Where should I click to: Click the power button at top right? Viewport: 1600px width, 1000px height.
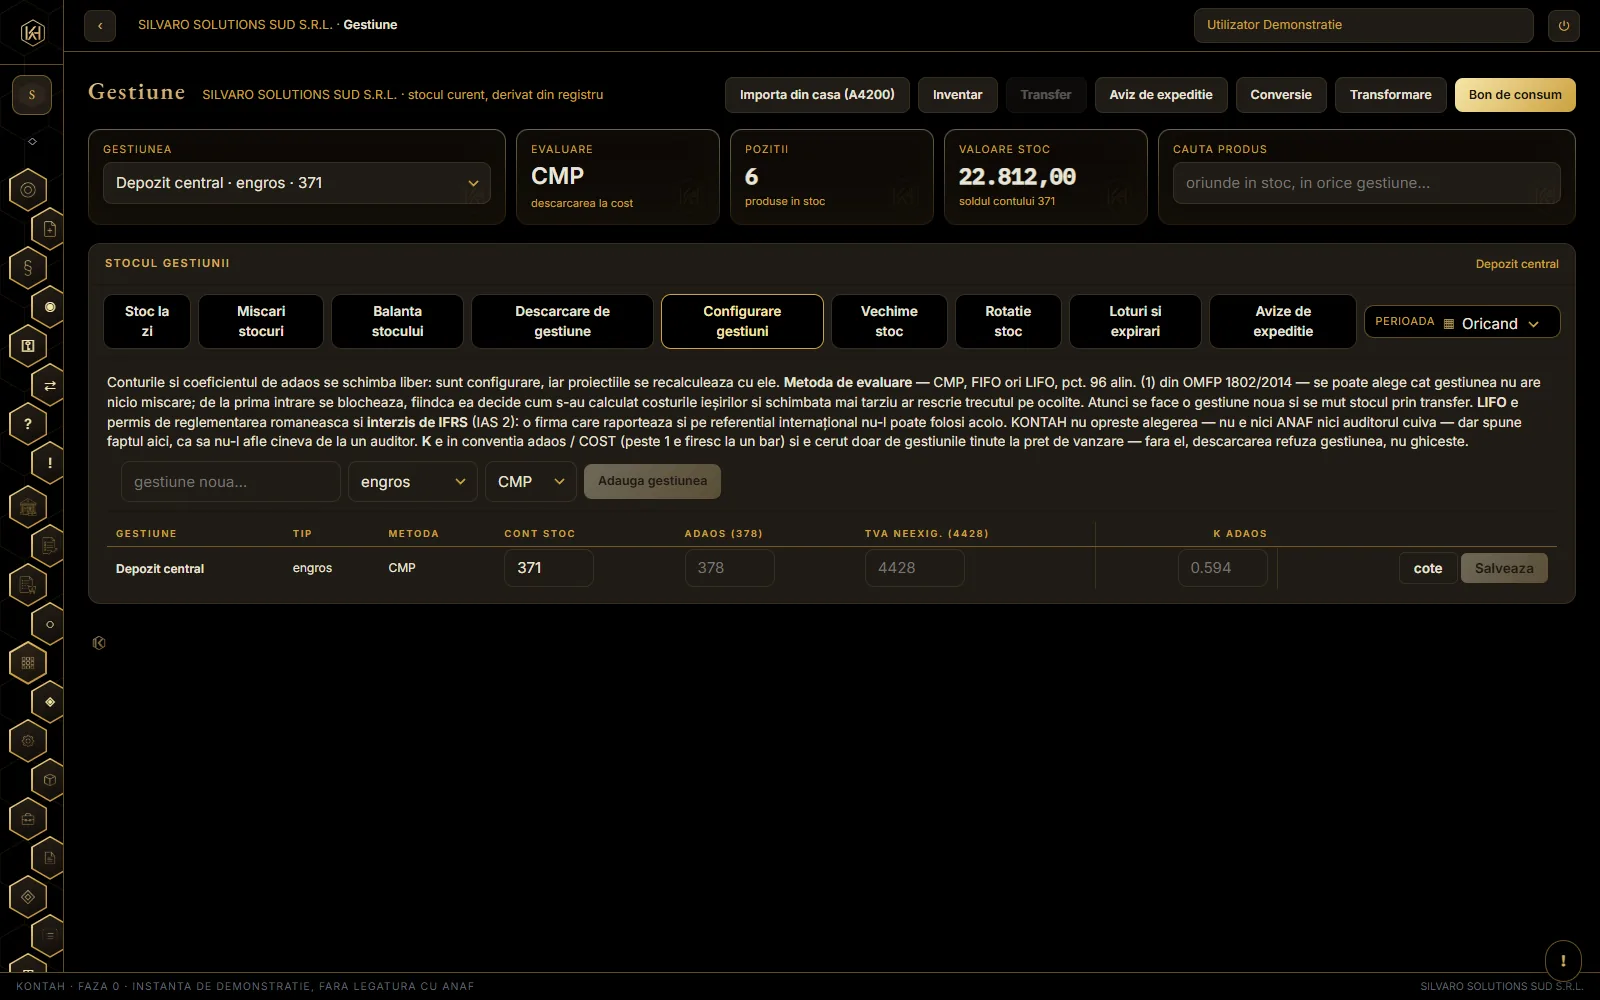point(1564,26)
